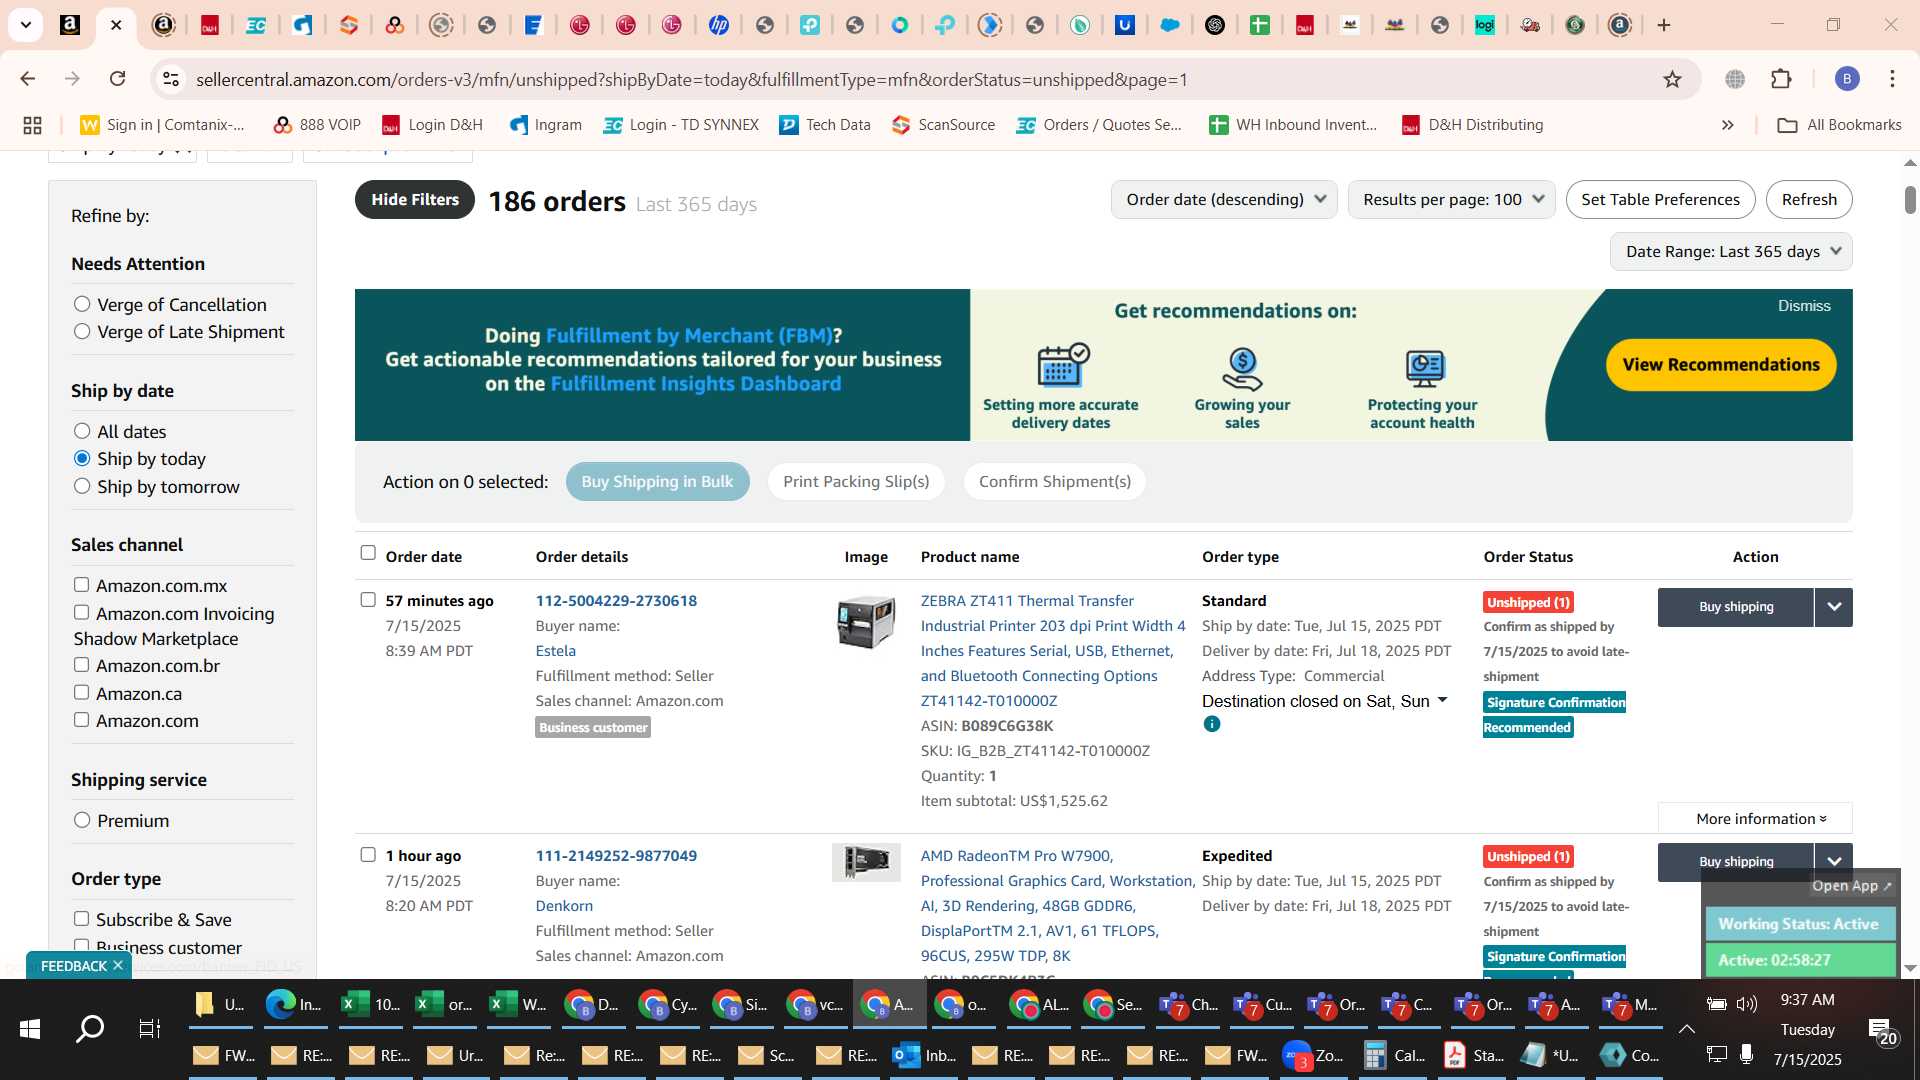
Task: Click the site information icon in address bar
Action: pyautogui.click(x=171, y=79)
